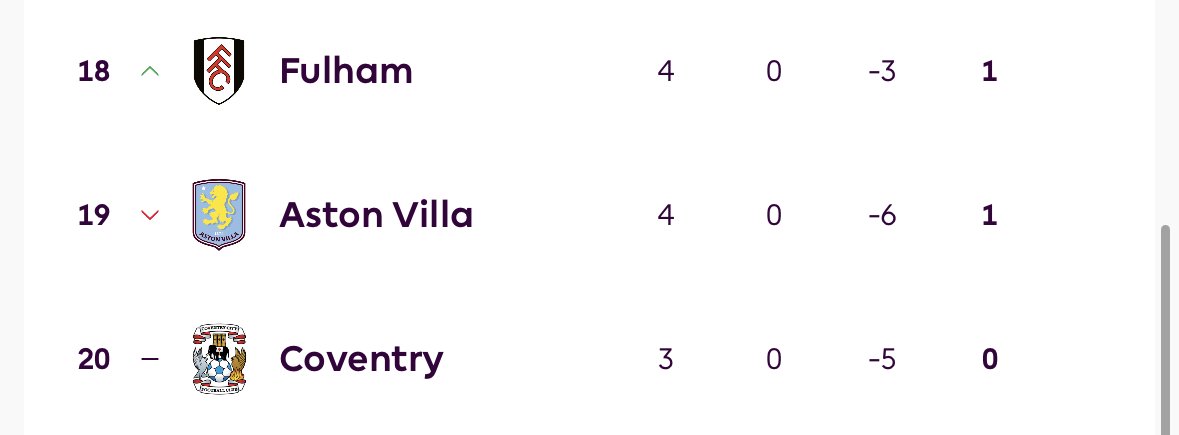This screenshot has width=1179, height=435.
Task: Click Aston Villa's goal difference of -6
Action: (x=882, y=215)
